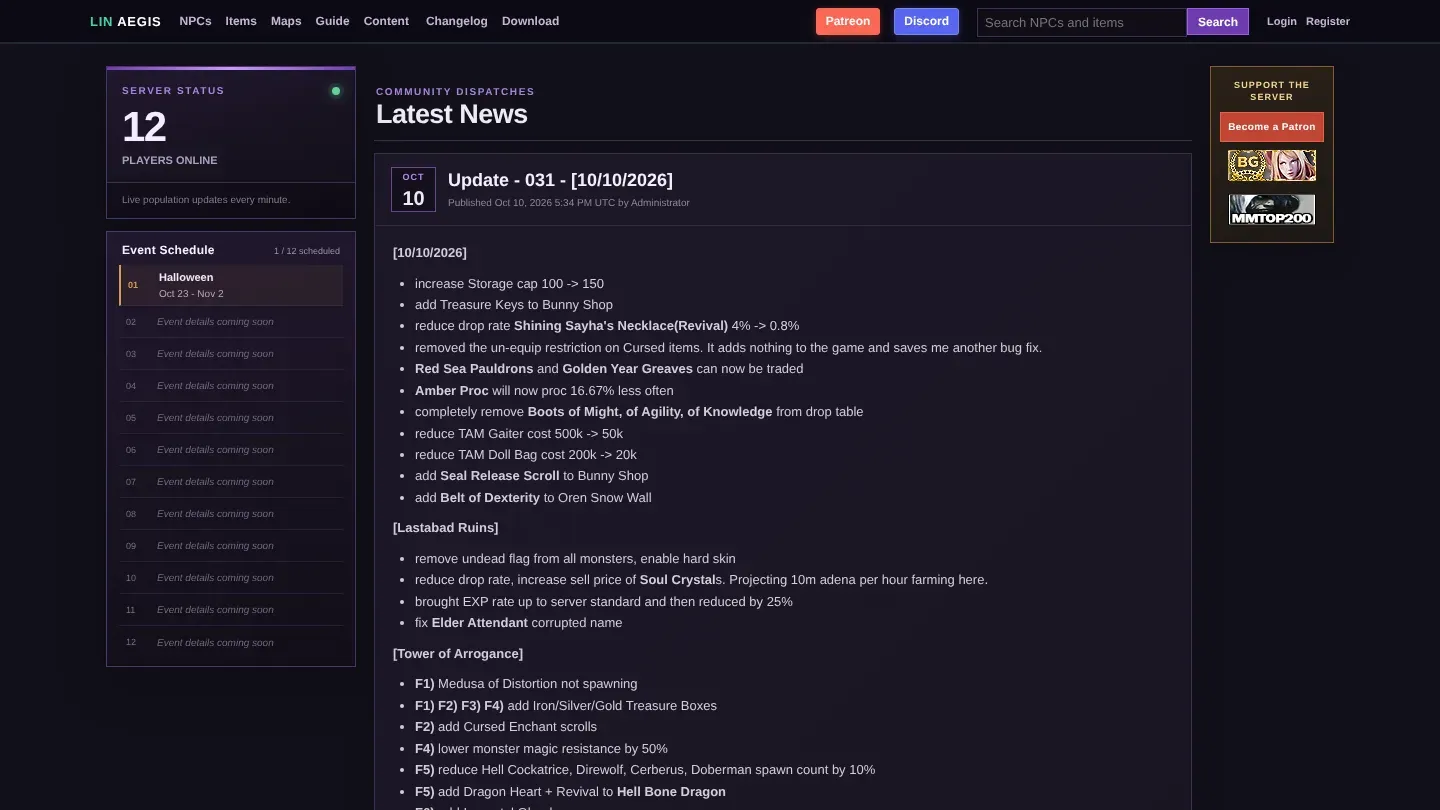Open the Items menu item
This screenshot has width=1440, height=810.
tap(241, 21)
